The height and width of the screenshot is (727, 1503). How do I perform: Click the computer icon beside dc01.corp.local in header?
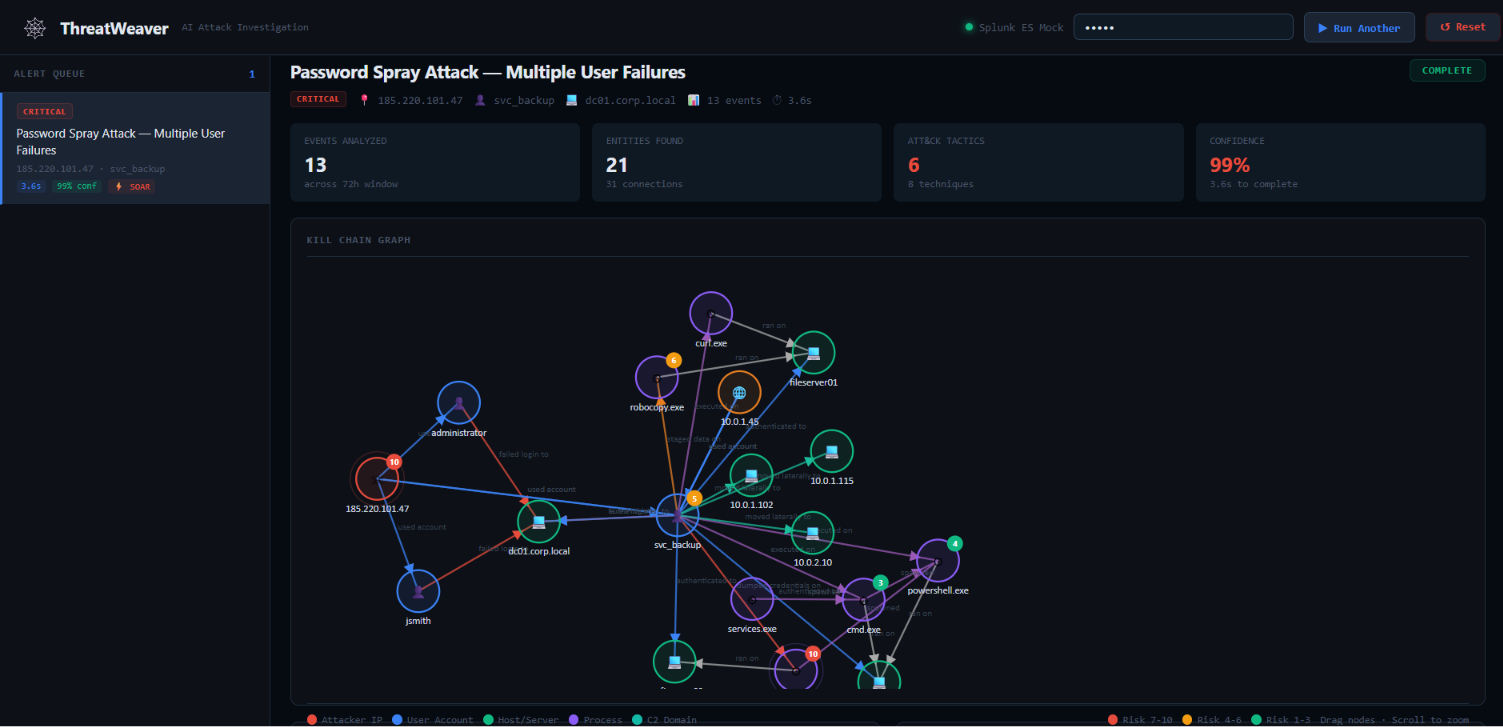572,100
